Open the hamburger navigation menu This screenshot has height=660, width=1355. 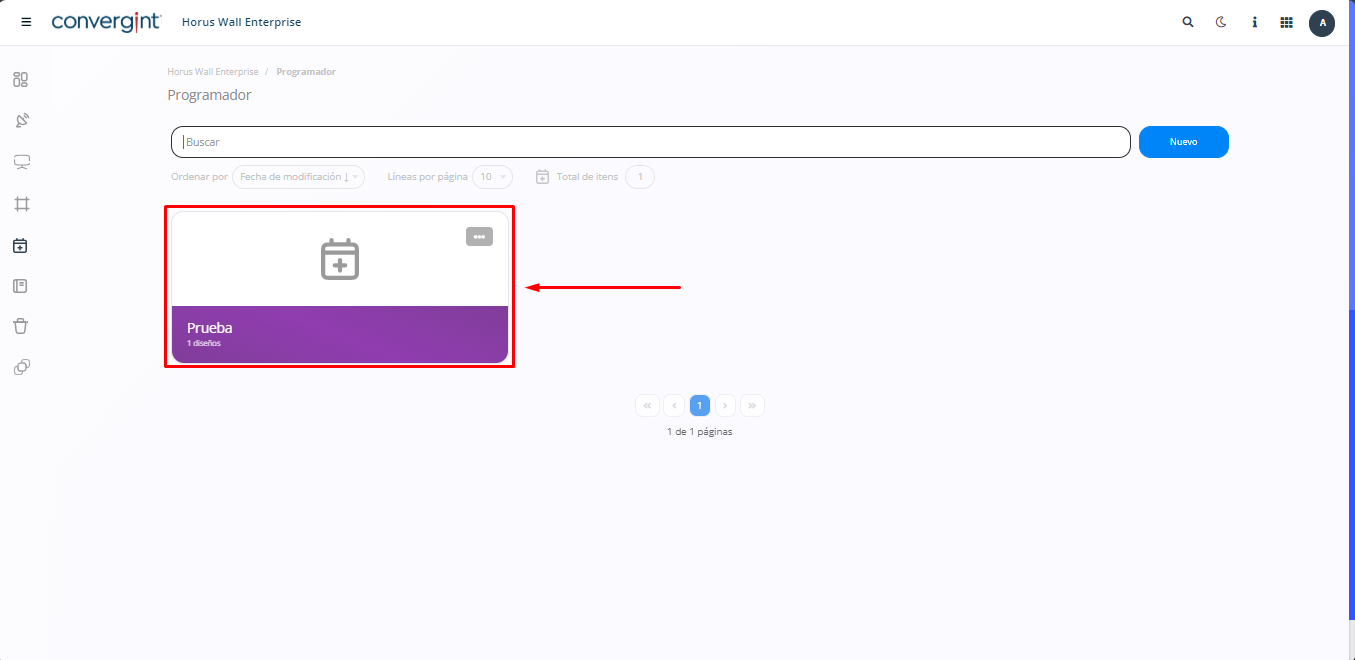26,22
